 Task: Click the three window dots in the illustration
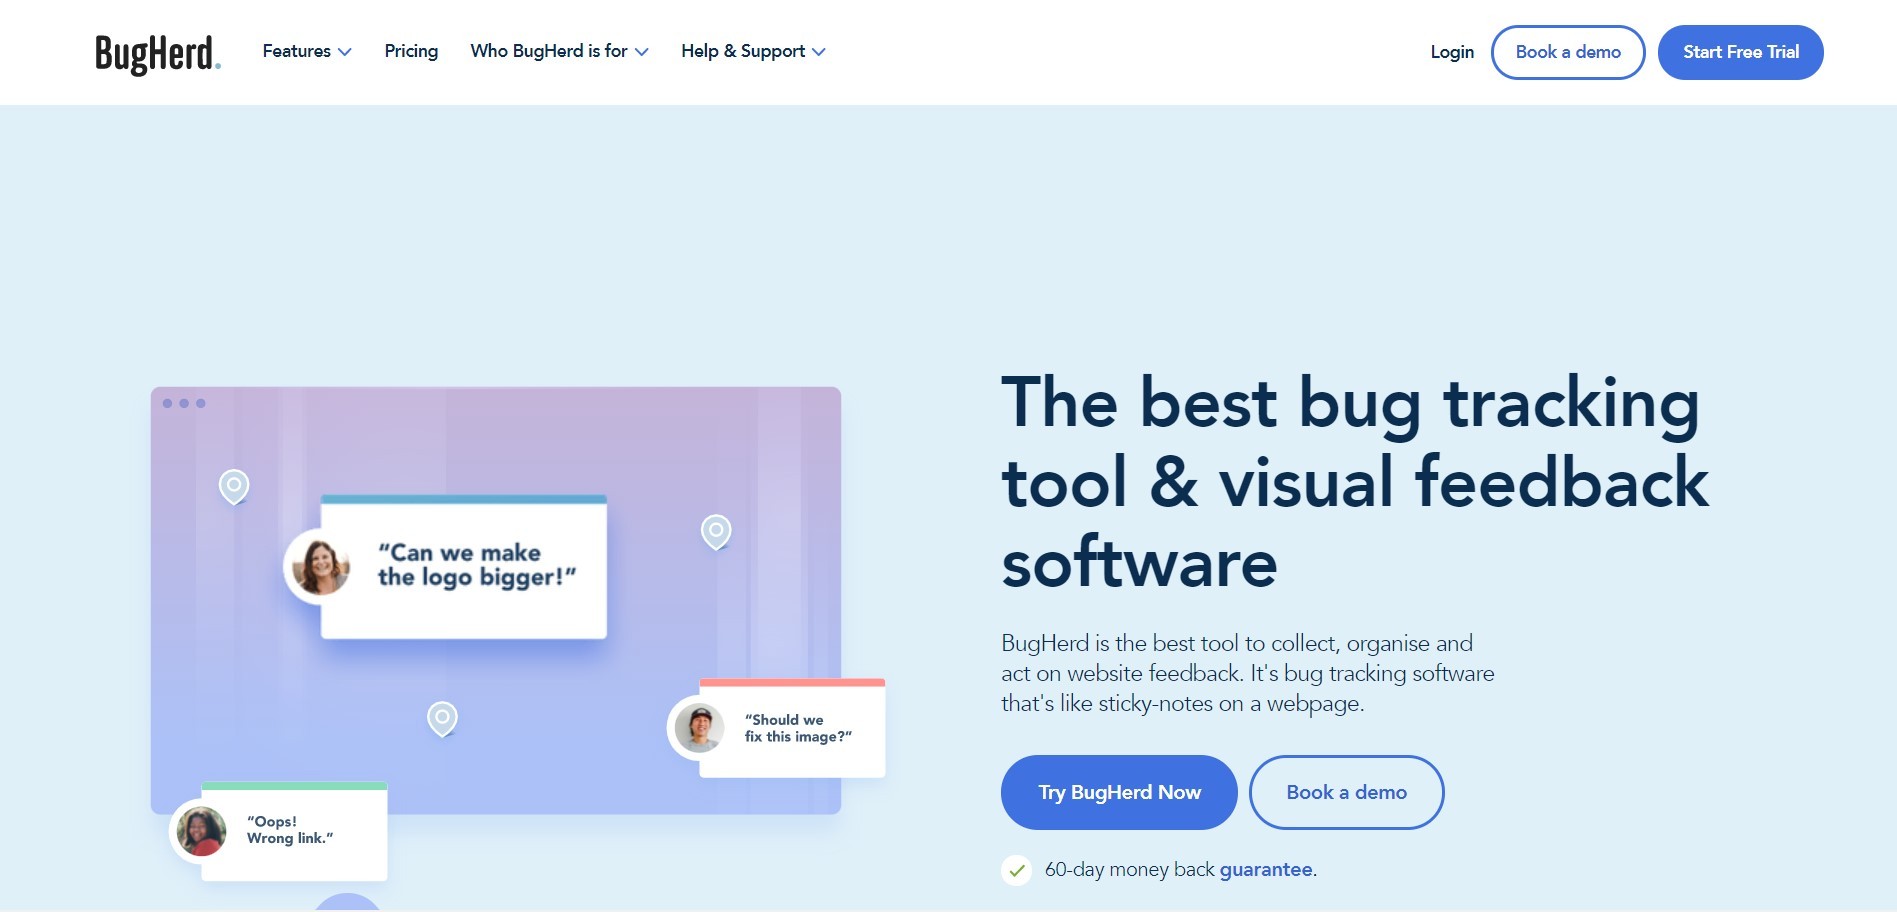(184, 403)
